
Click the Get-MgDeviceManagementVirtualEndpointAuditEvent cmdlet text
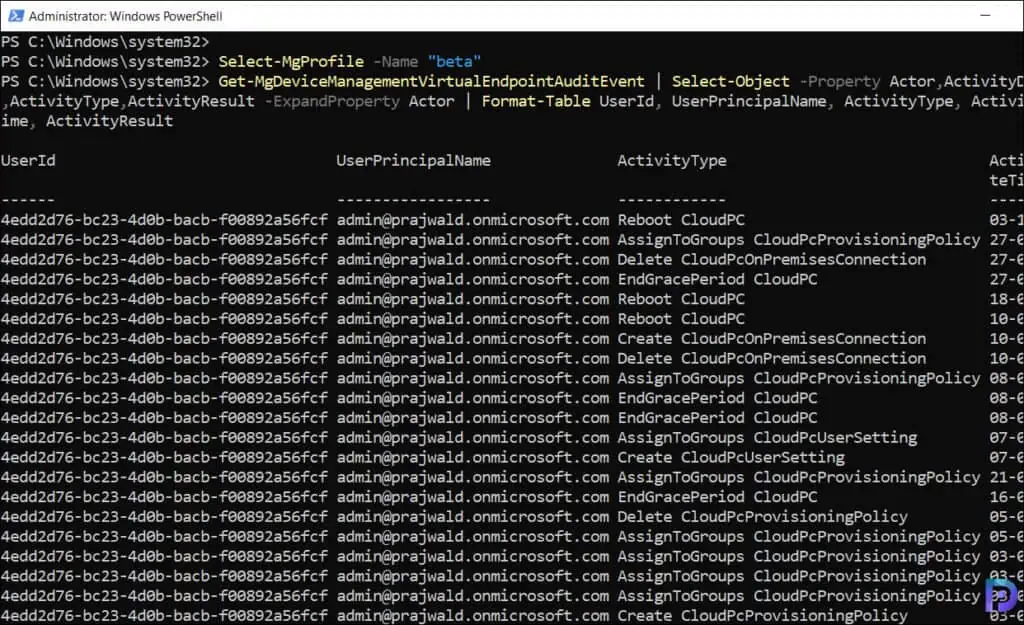431,82
